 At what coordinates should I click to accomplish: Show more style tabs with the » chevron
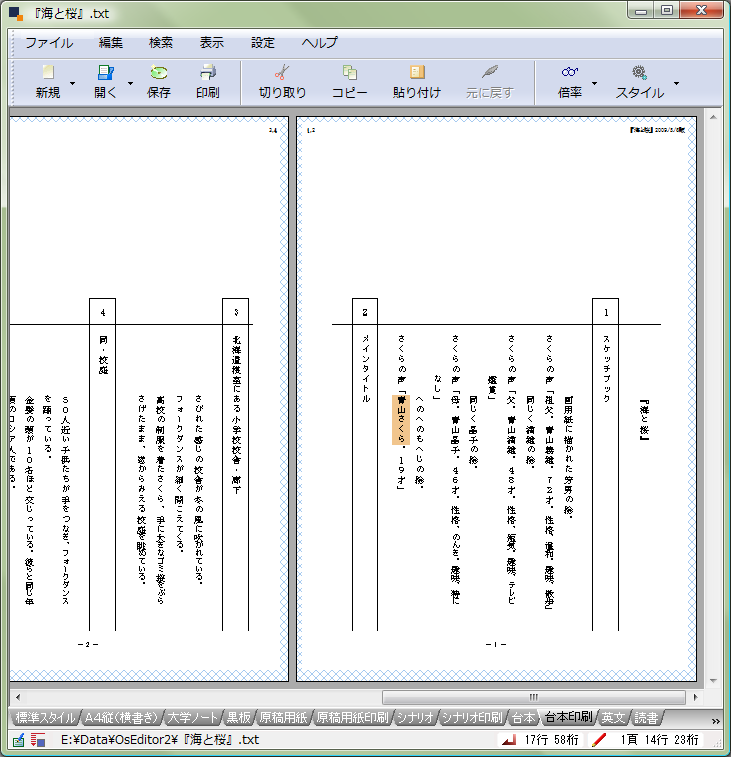tap(716, 721)
